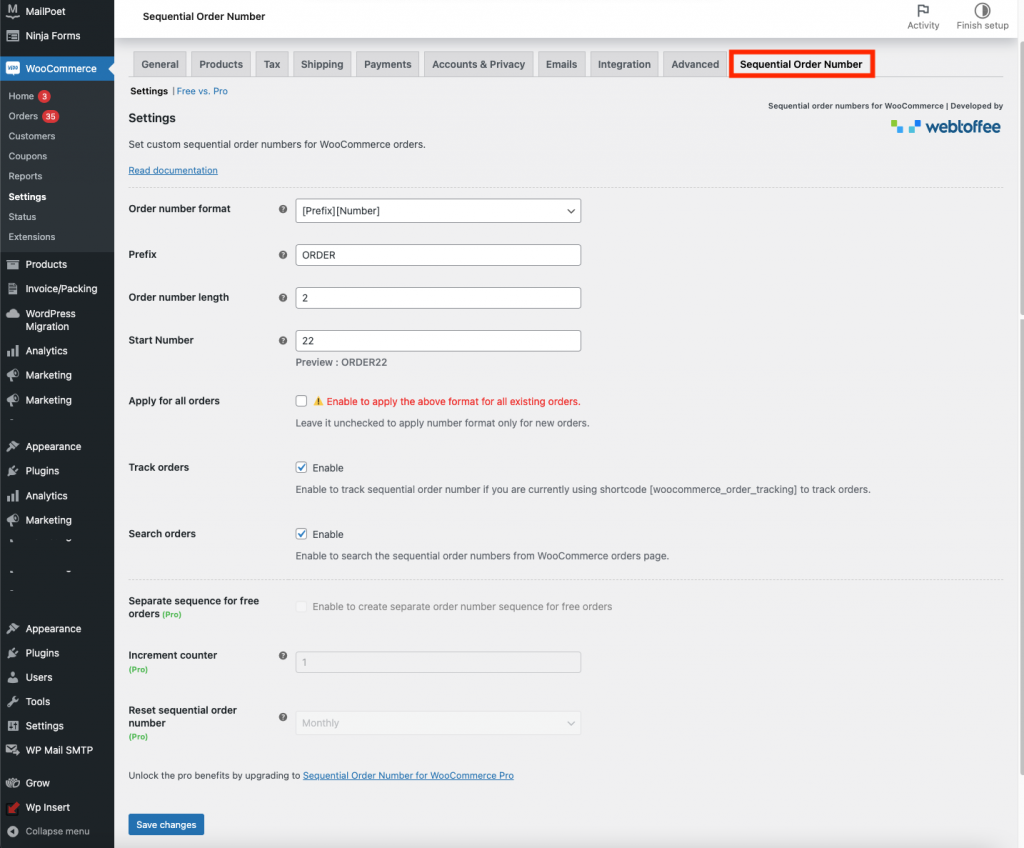1024x848 pixels.
Task: Click the Prefix input field
Action: click(x=438, y=255)
